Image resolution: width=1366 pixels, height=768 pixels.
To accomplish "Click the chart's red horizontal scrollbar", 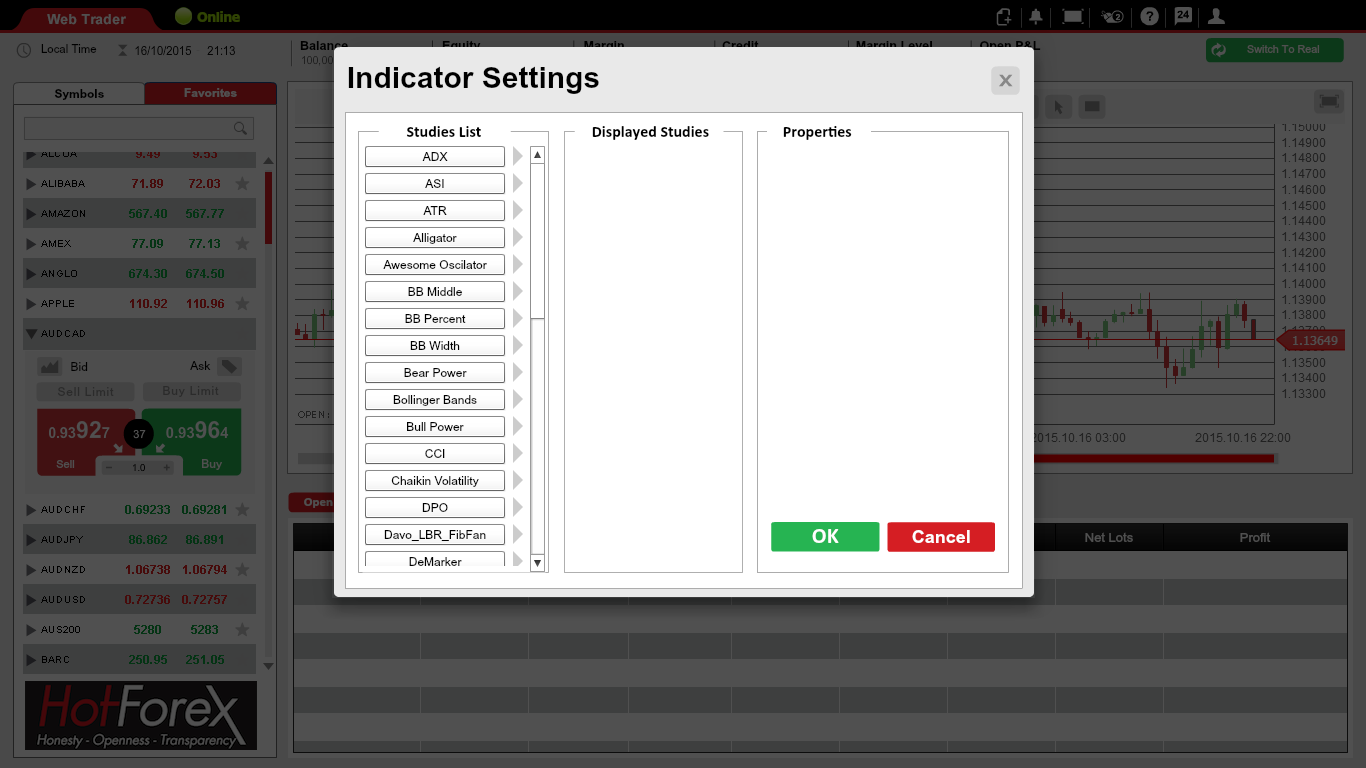I will pyautogui.click(x=1152, y=459).
